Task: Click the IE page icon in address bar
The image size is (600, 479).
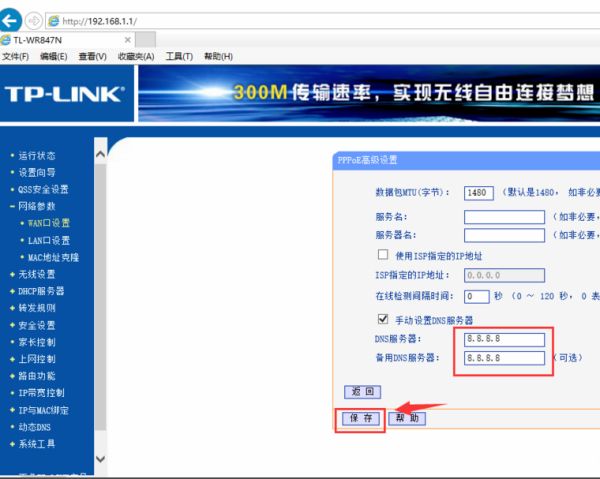Action: click(54, 20)
